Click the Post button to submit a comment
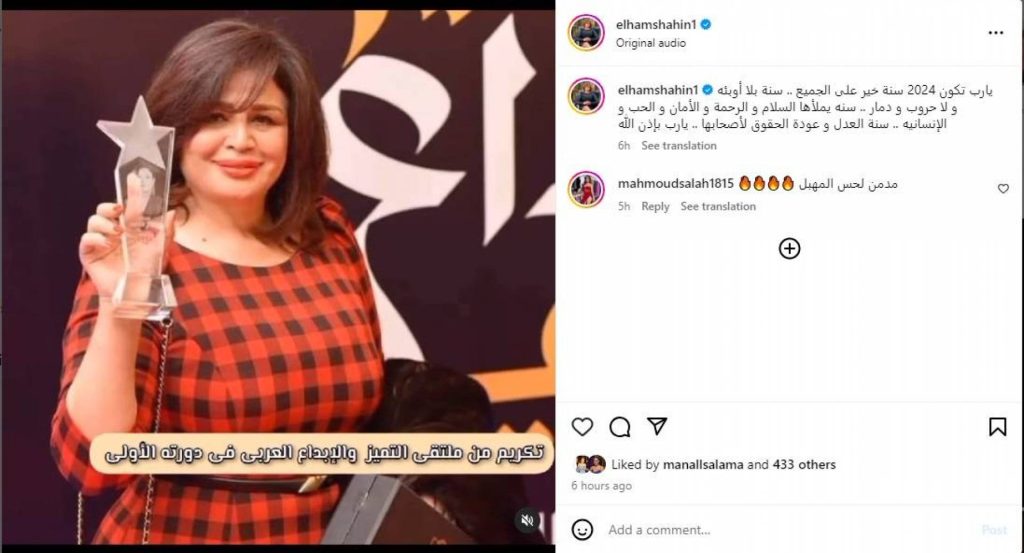The image size is (1024, 553). [x=994, y=530]
